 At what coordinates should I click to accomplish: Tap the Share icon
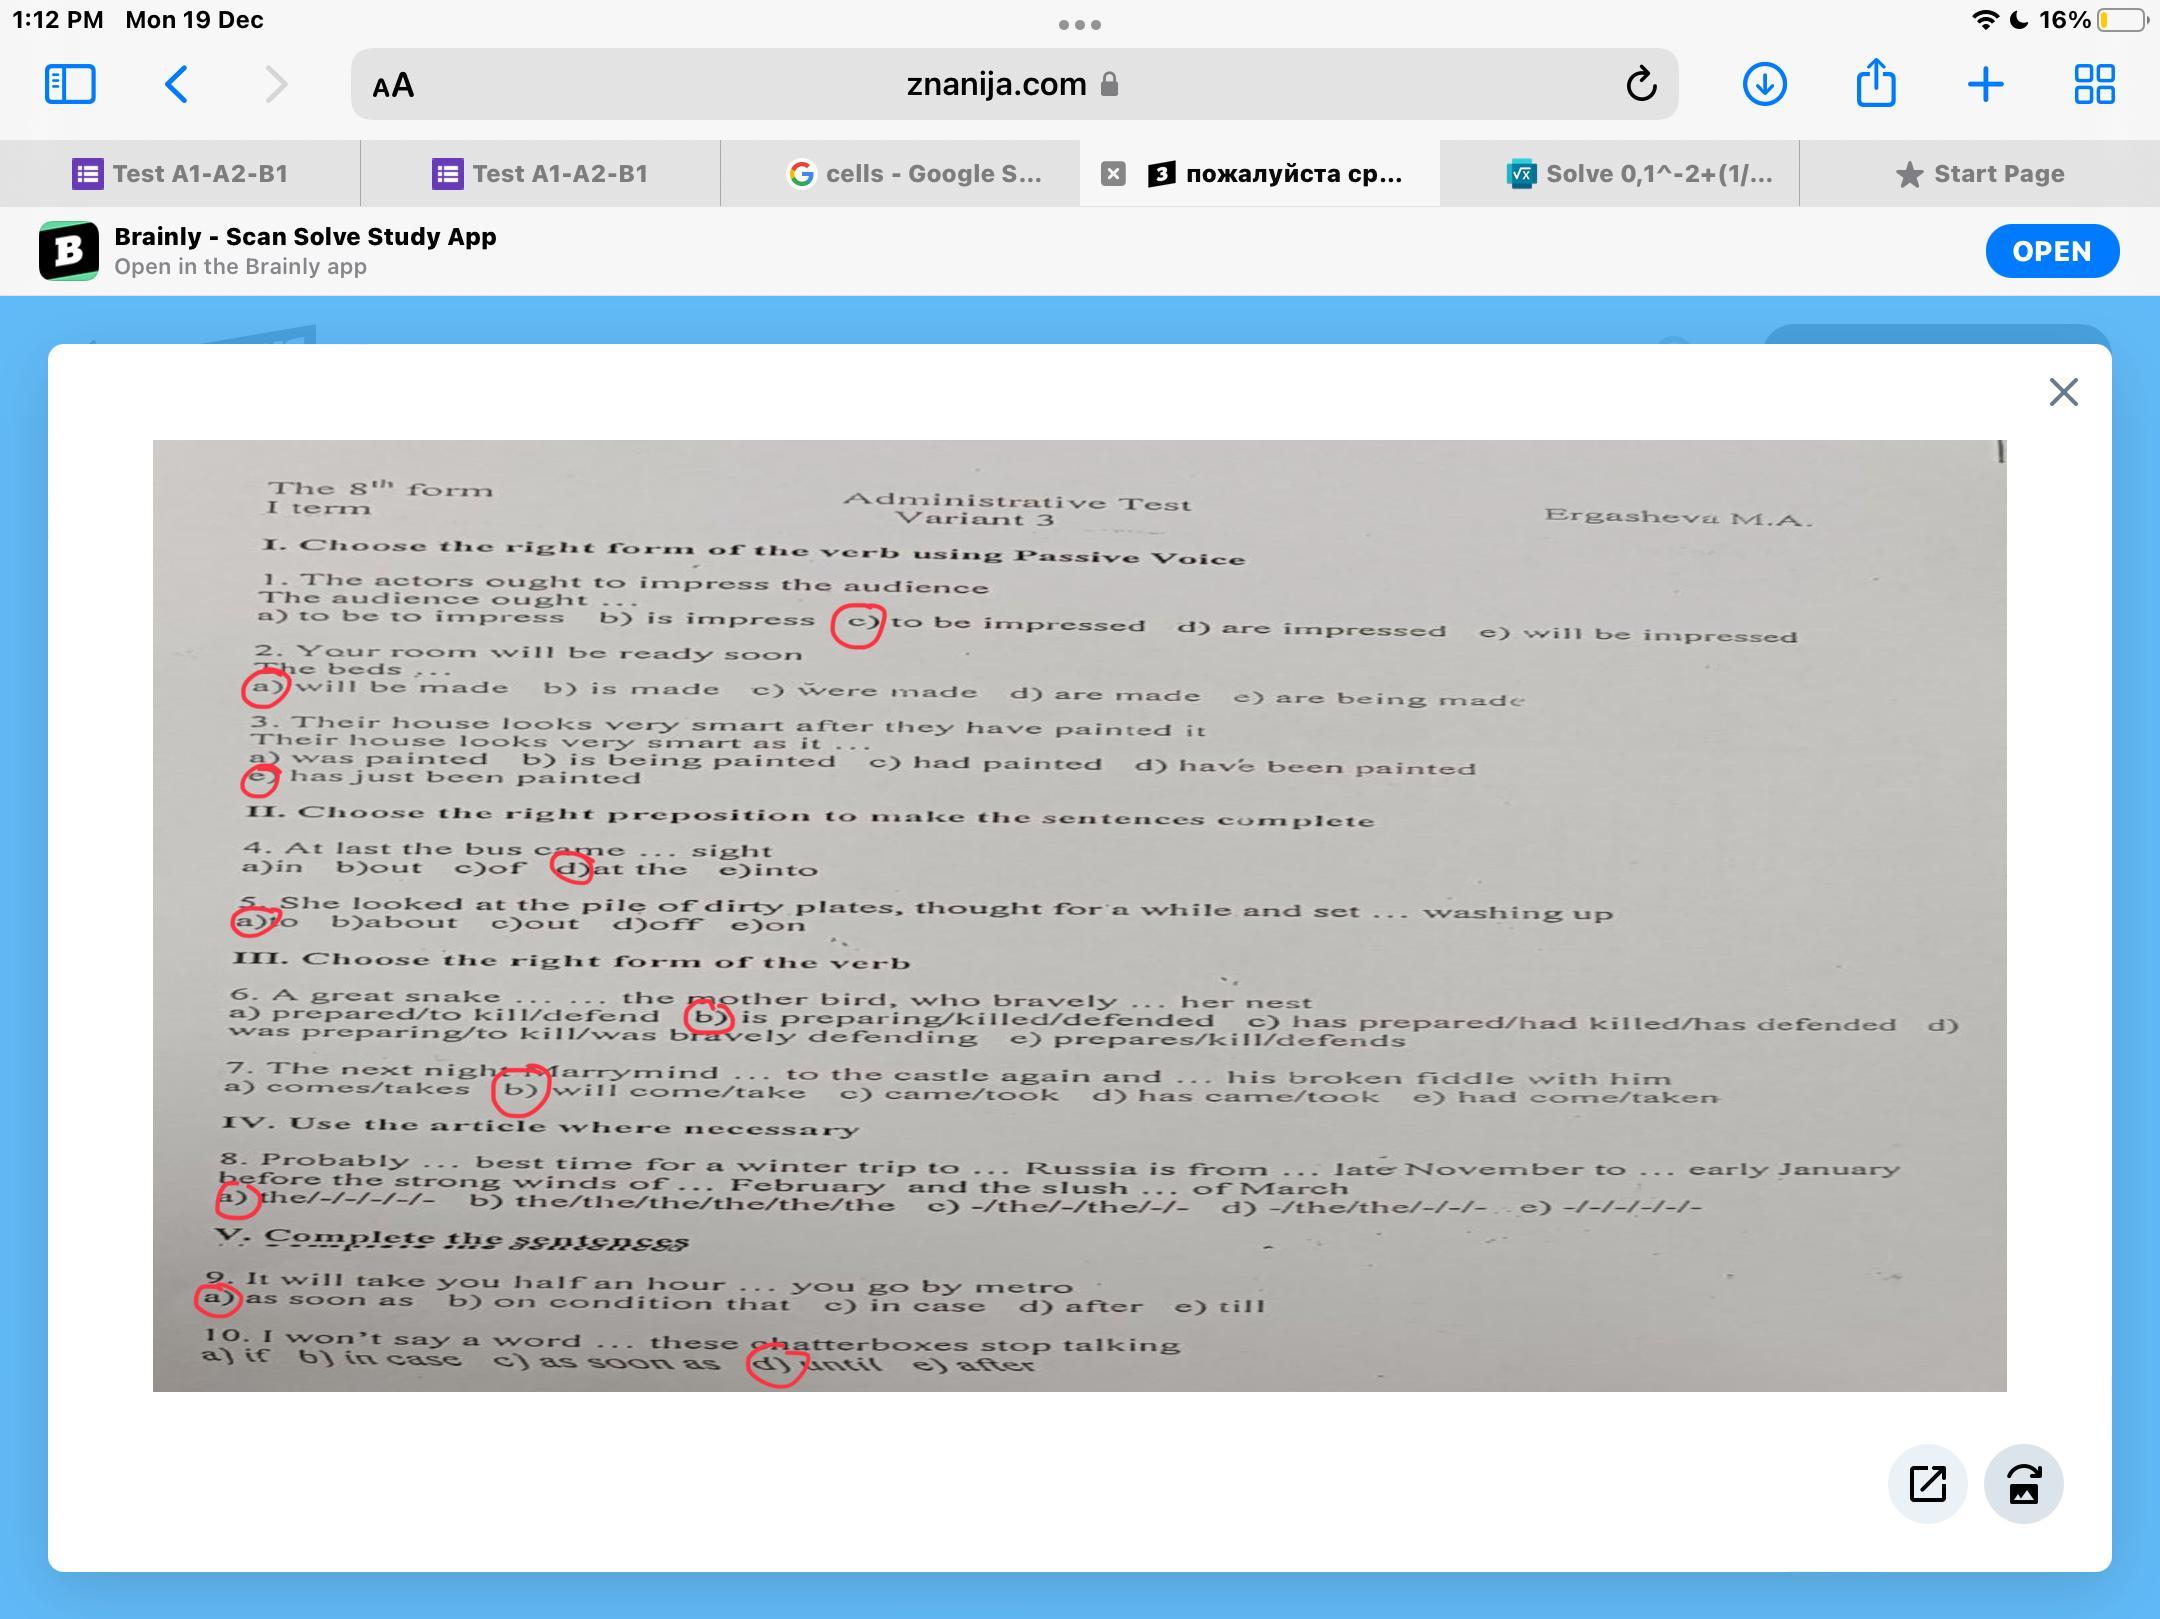click(1875, 84)
